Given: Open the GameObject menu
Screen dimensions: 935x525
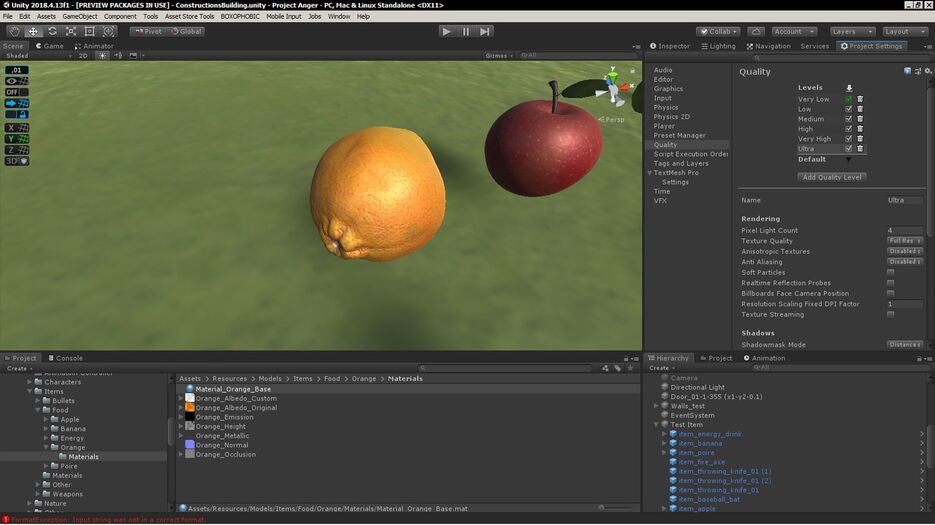Looking at the screenshot, I should click(80, 17).
